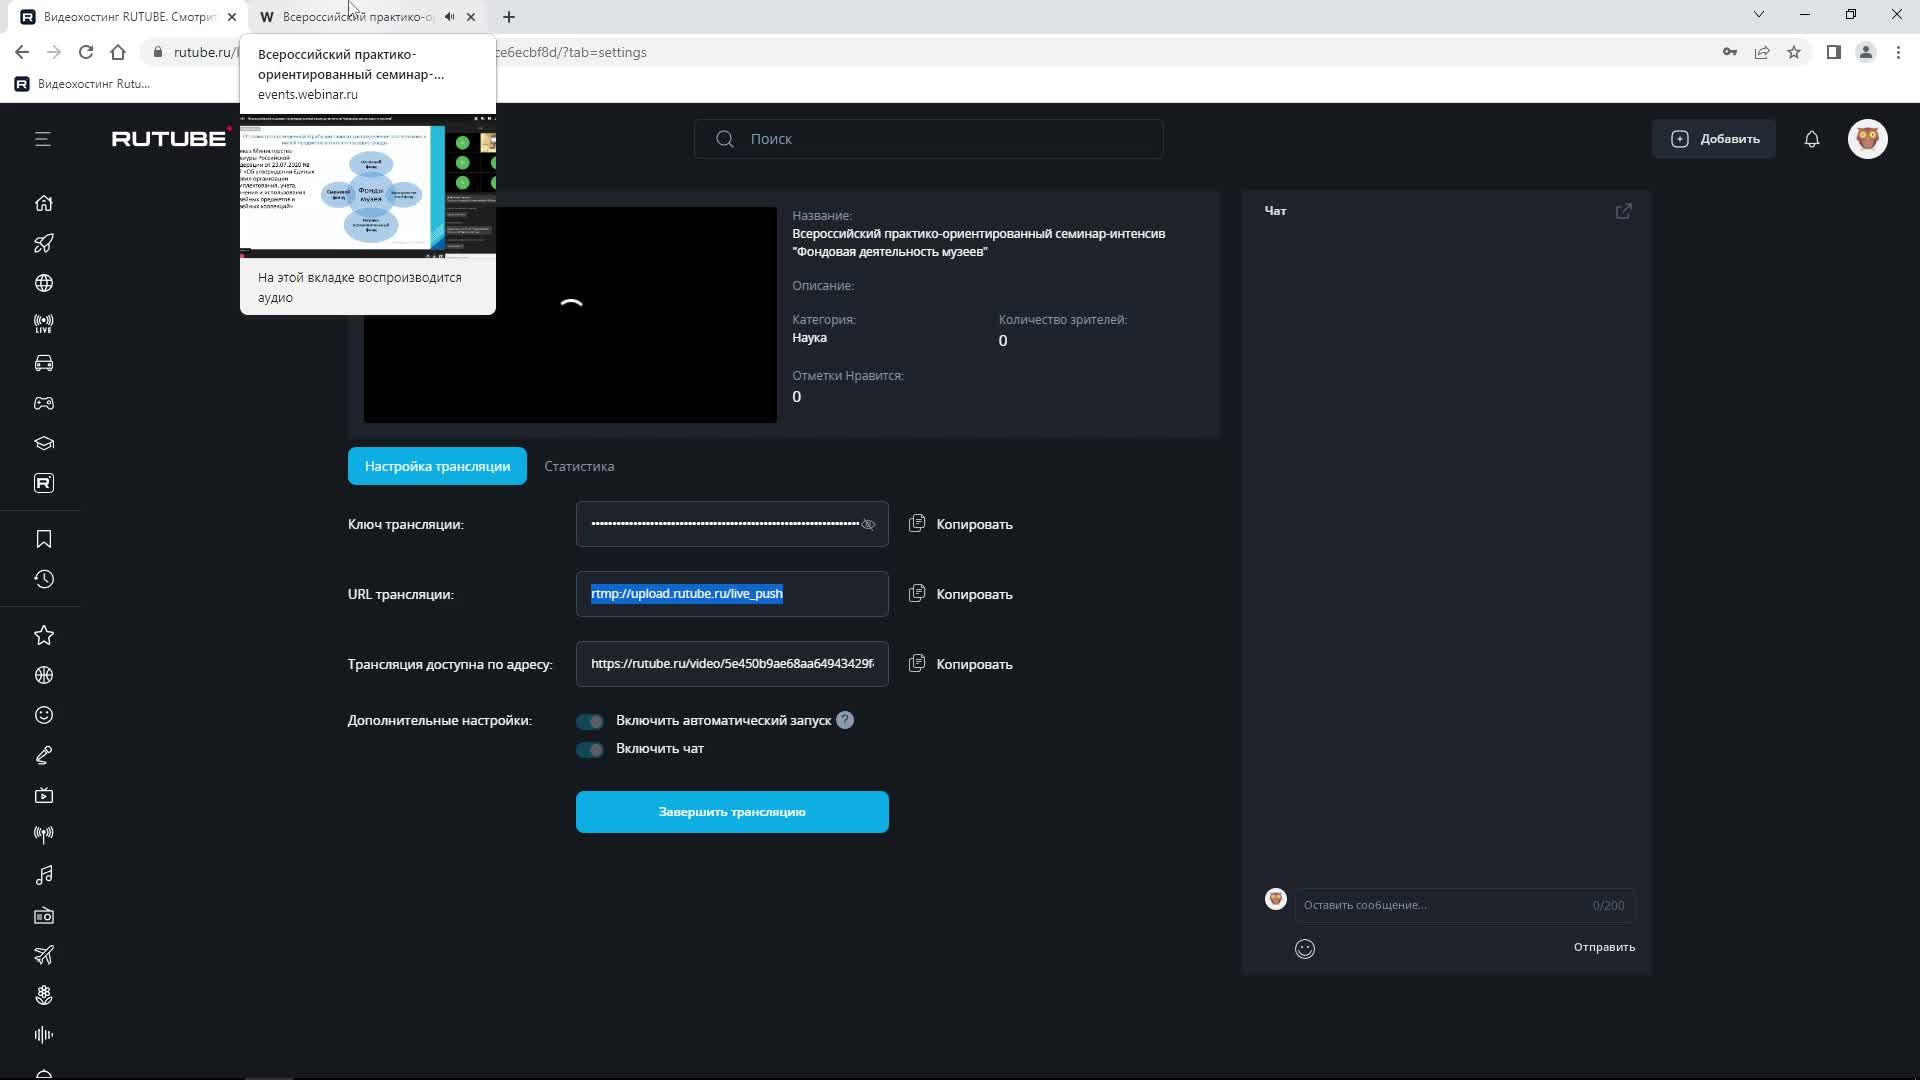Click the music note sidebar icon
Screen dimensions: 1920x1080
(43, 875)
